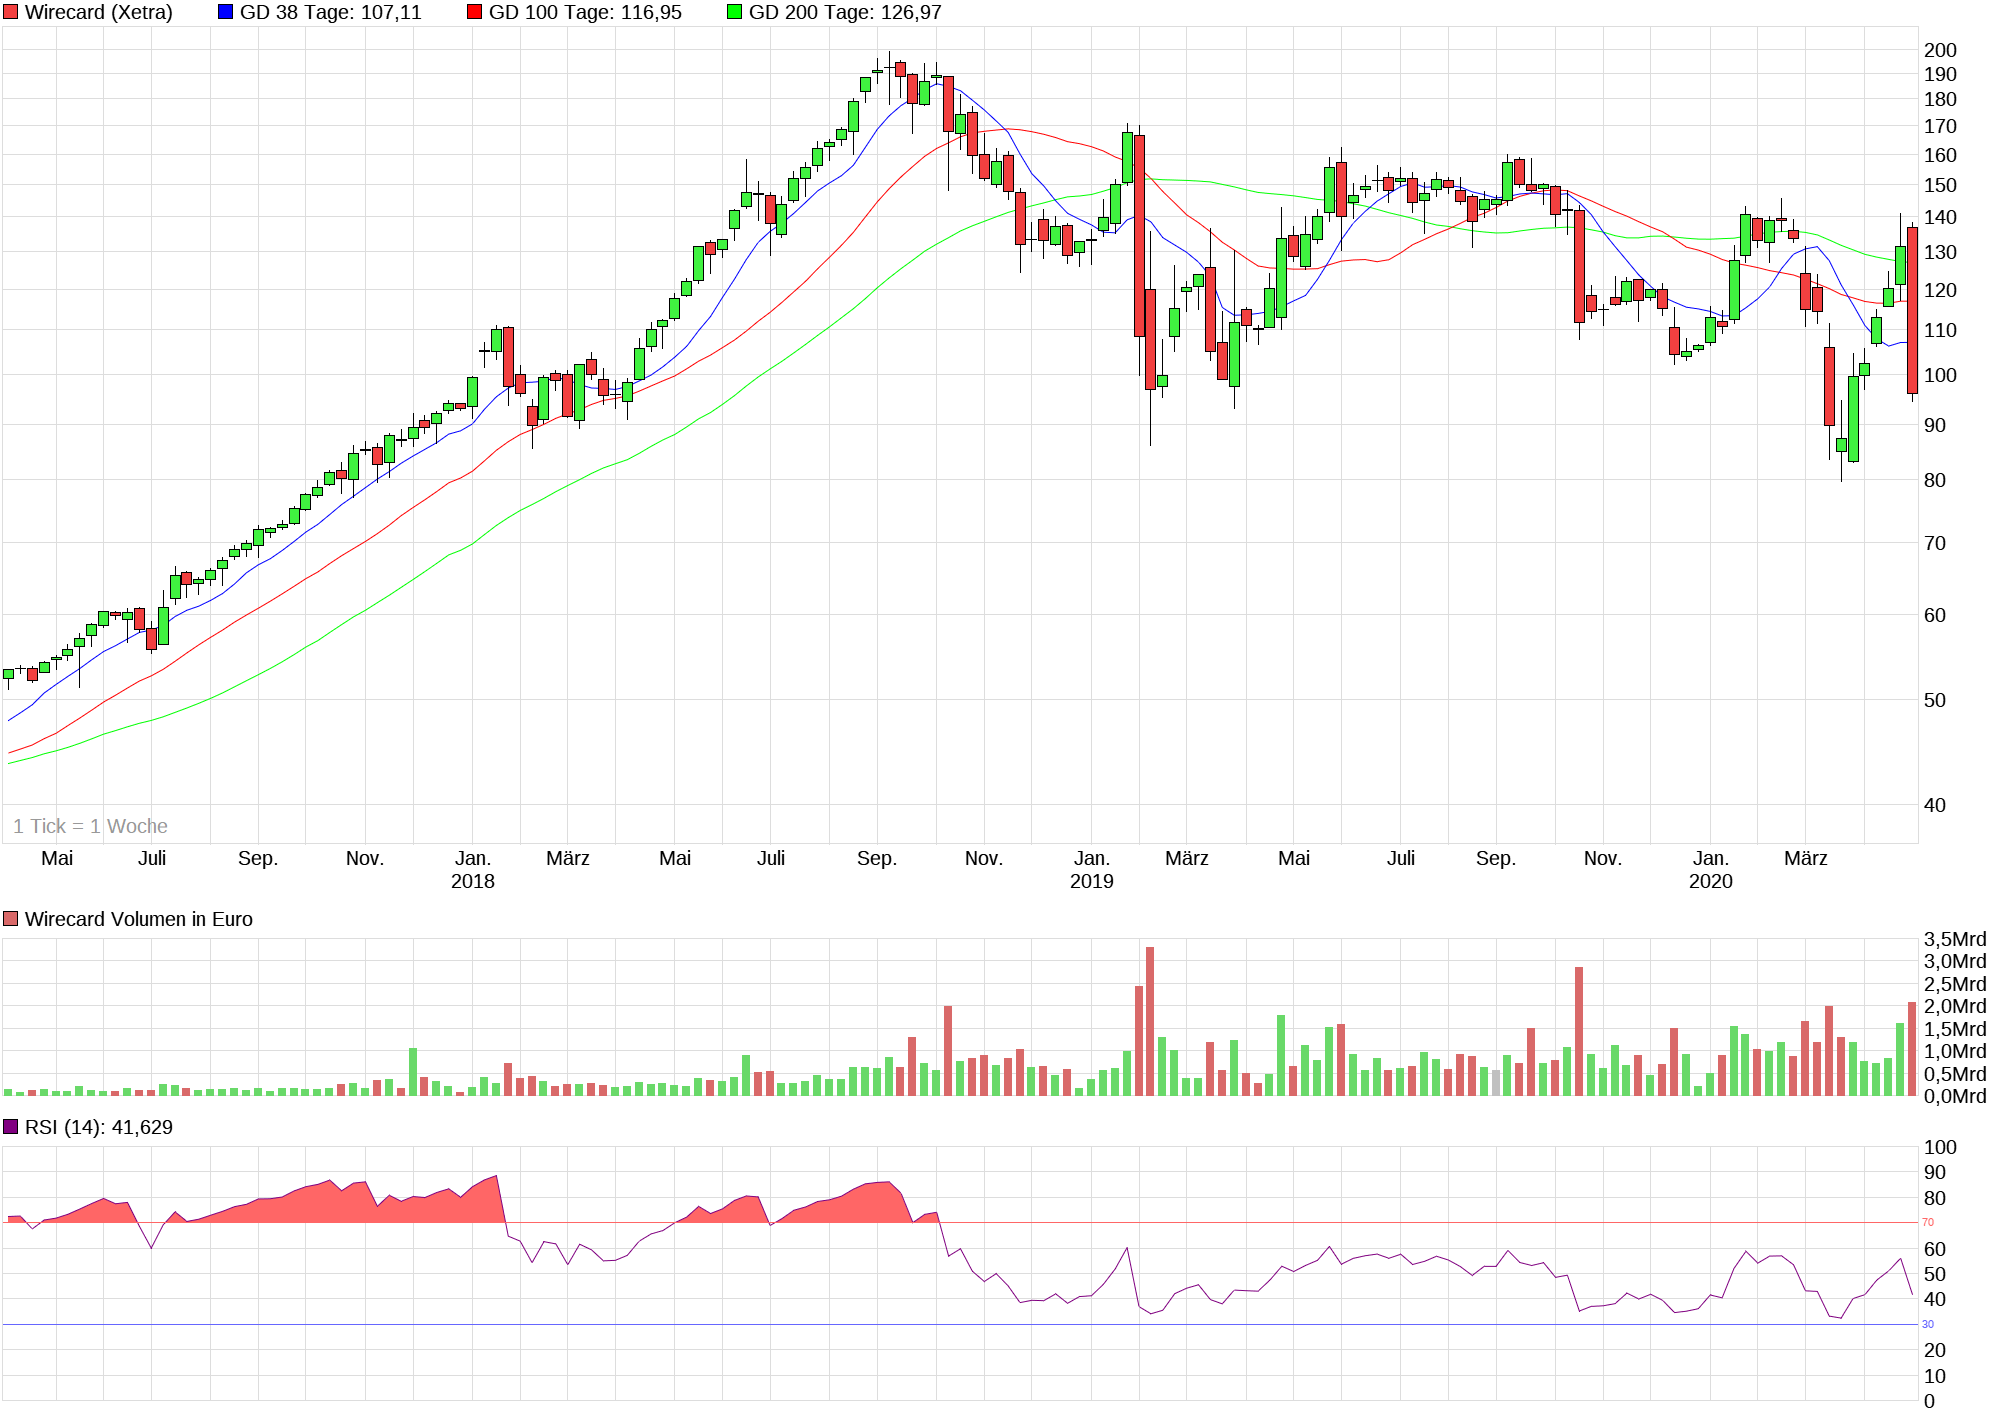Click the 'RSI (14): 41,629' label
Screen dimensions: 1997x1422
(x=98, y=1127)
